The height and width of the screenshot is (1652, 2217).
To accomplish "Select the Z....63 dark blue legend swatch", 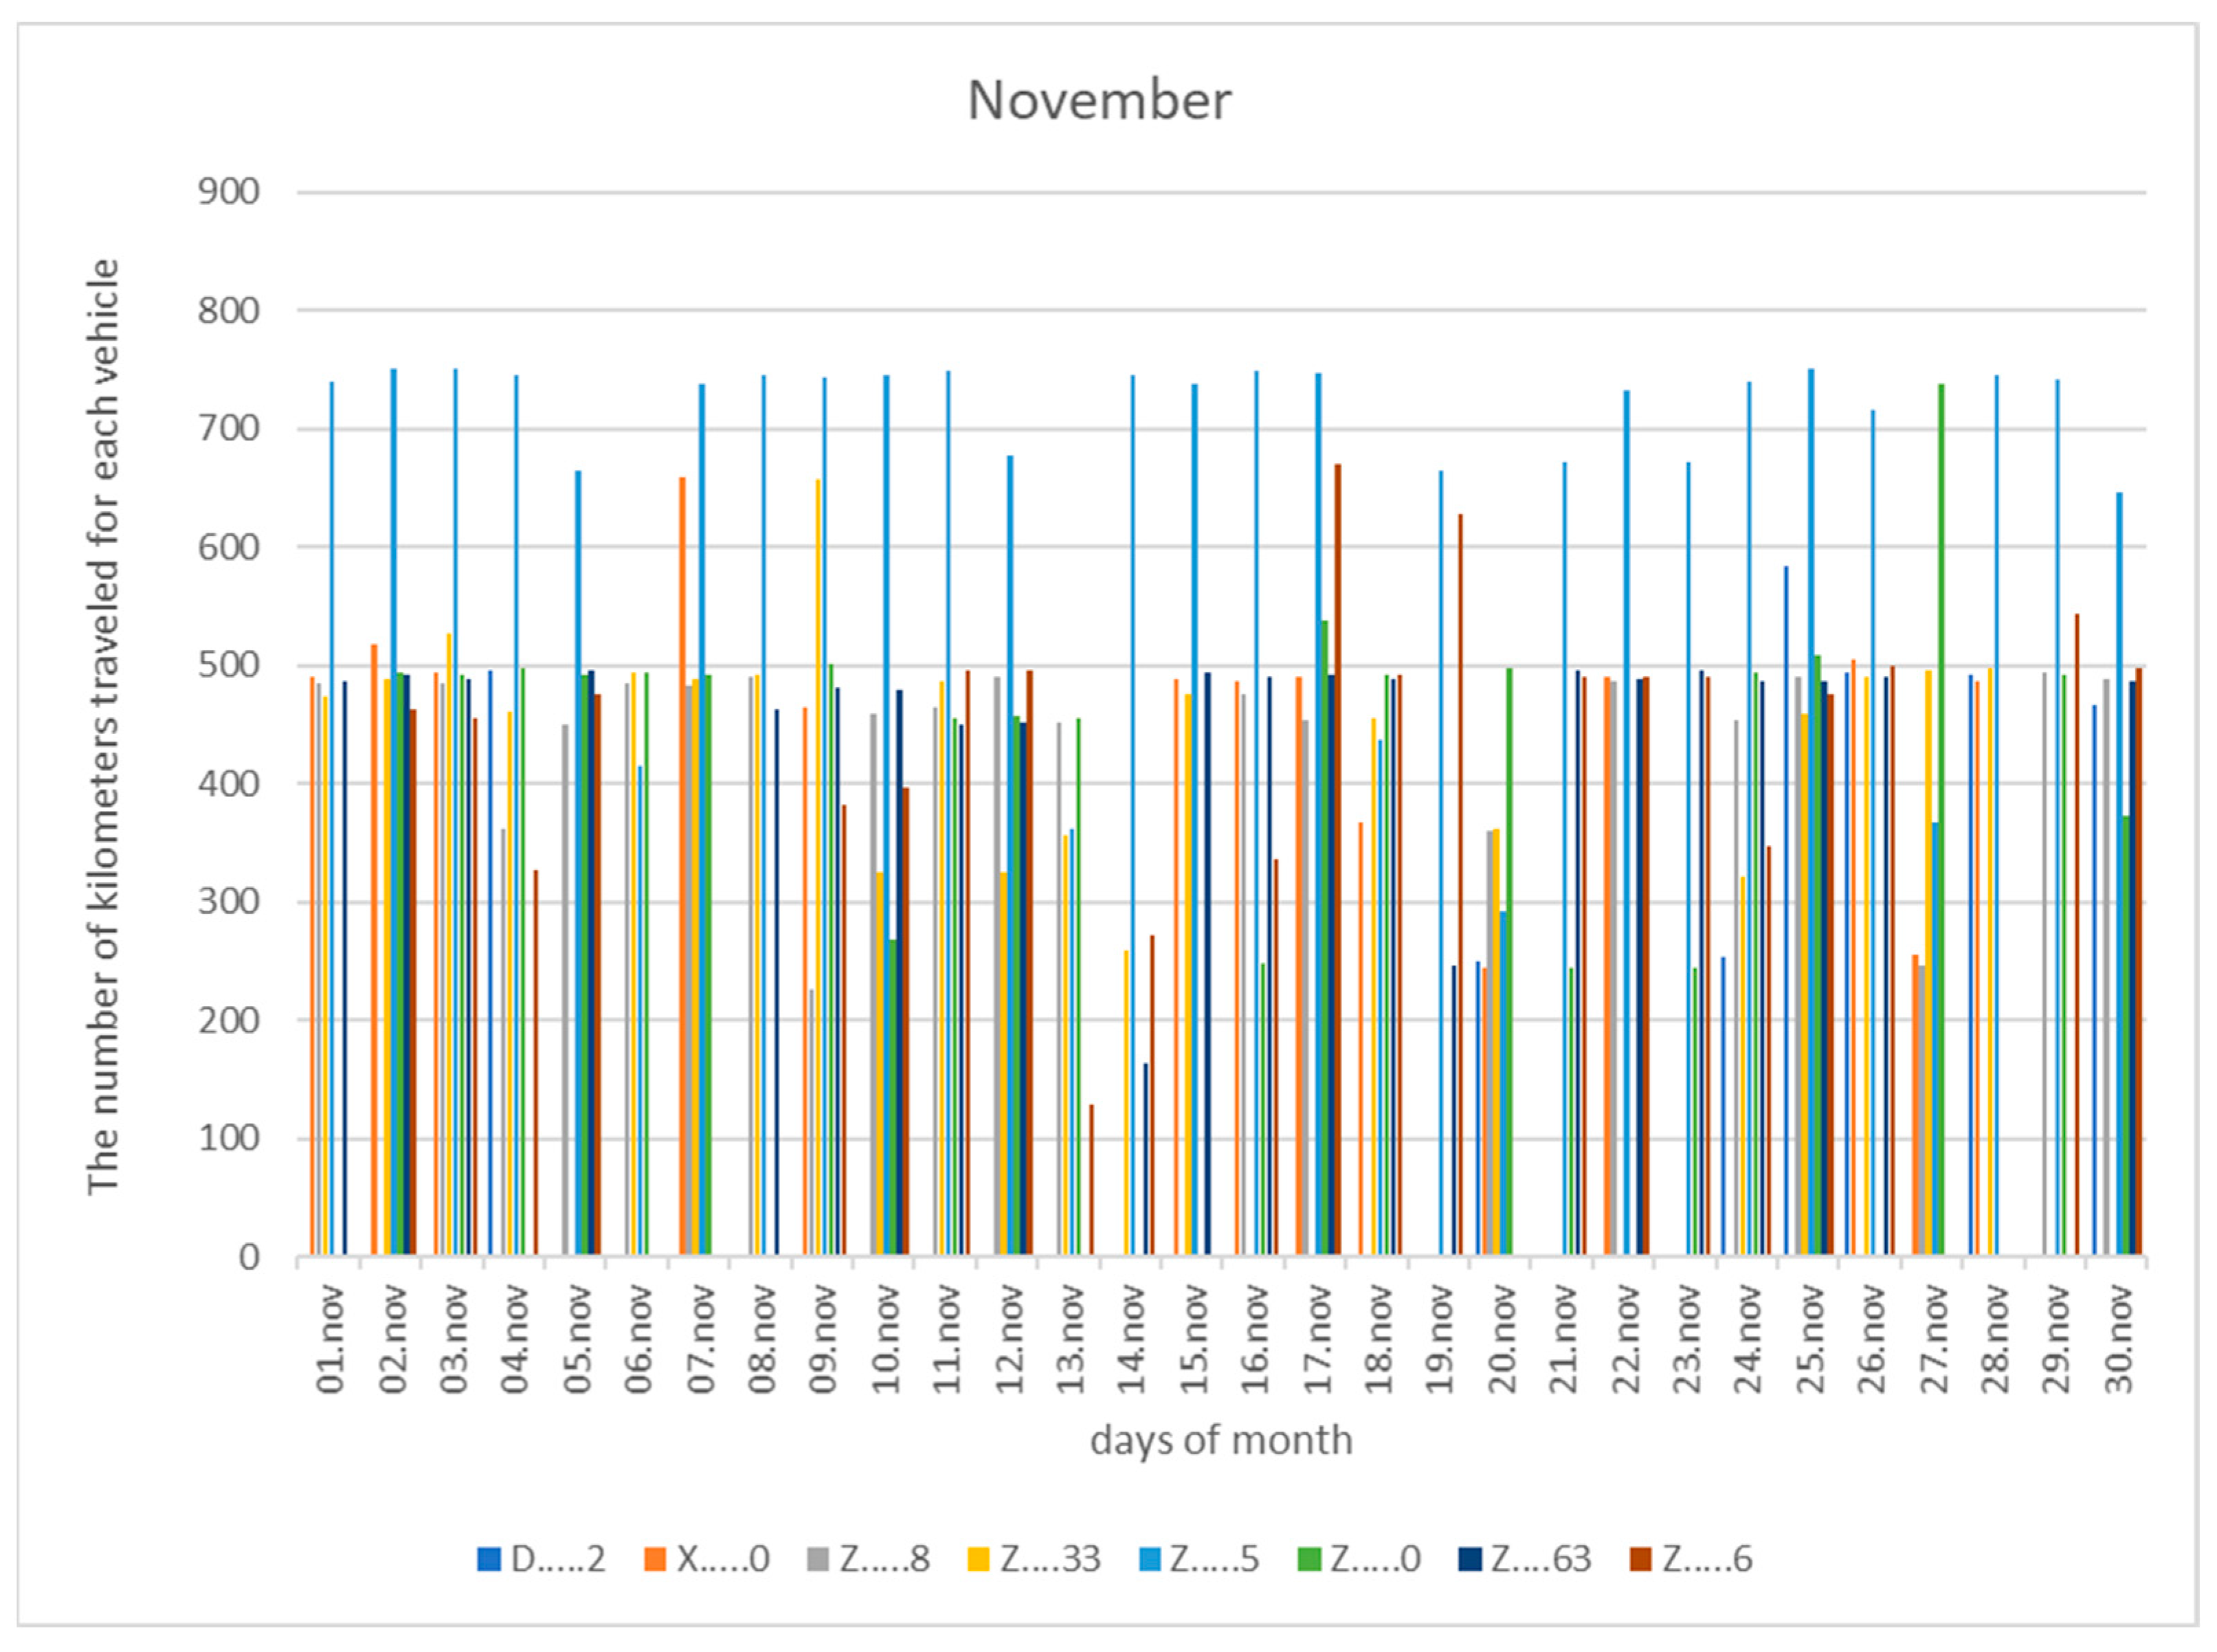I will 1471,1559.
